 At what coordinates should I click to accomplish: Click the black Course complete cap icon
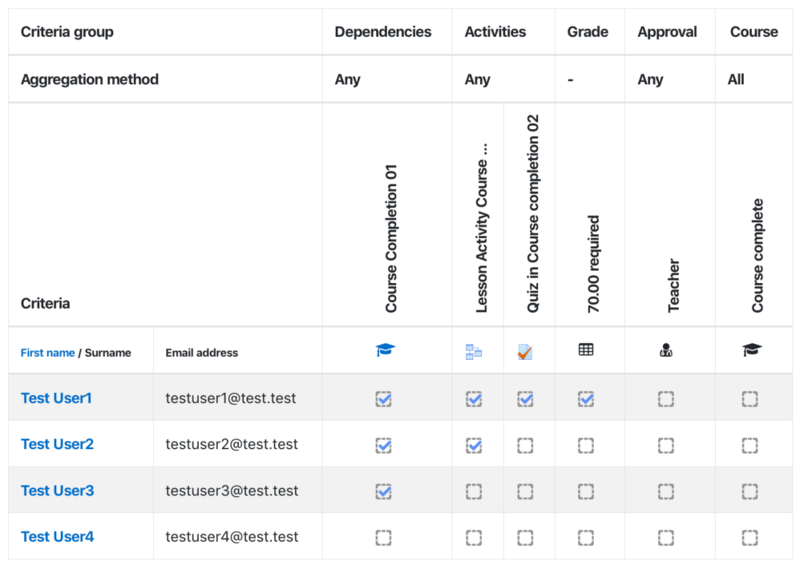(x=752, y=350)
